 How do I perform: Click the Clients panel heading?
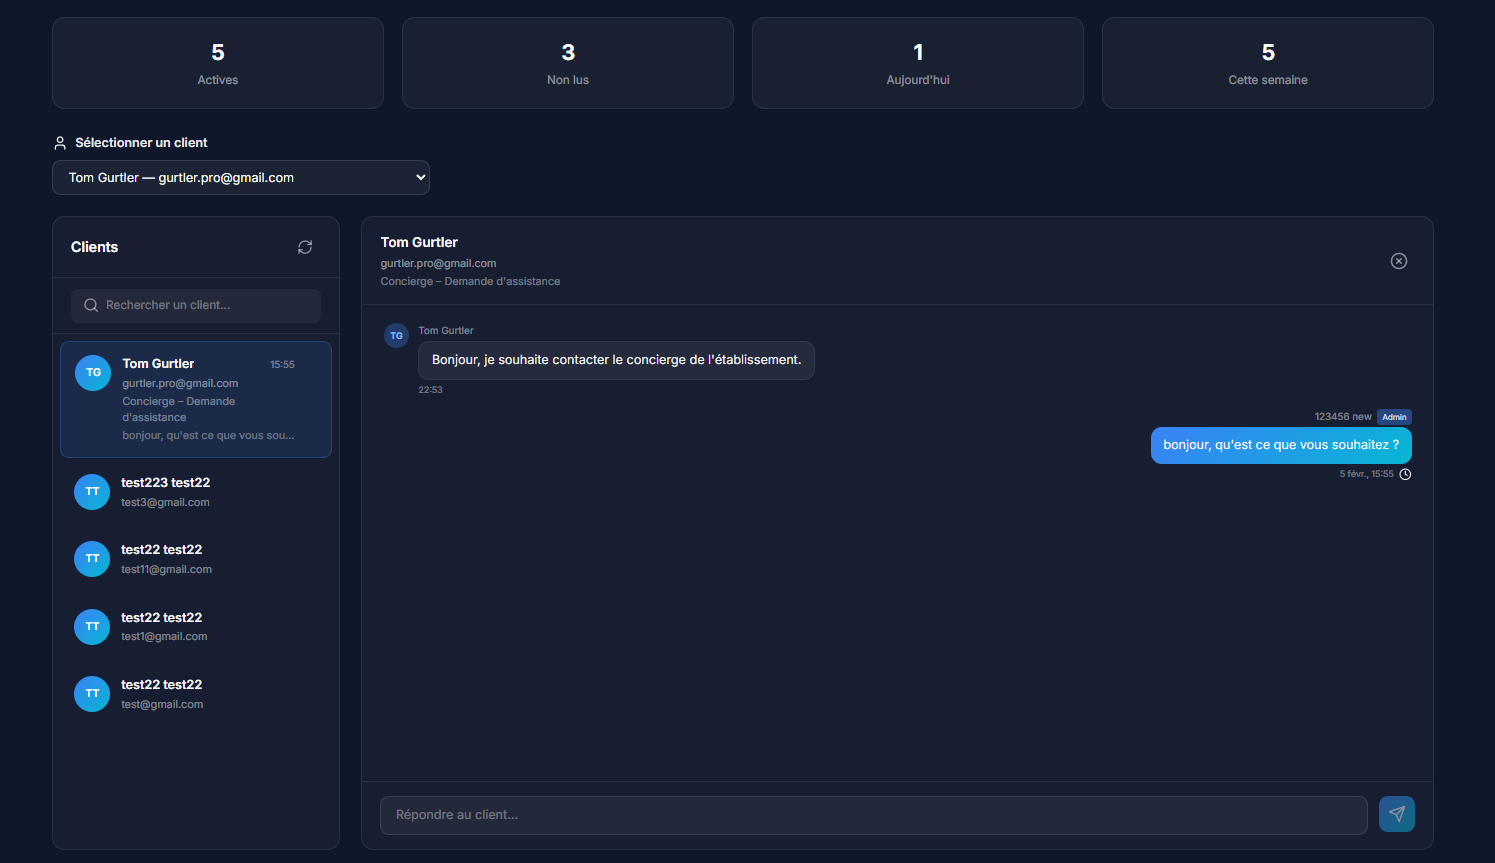click(94, 247)
